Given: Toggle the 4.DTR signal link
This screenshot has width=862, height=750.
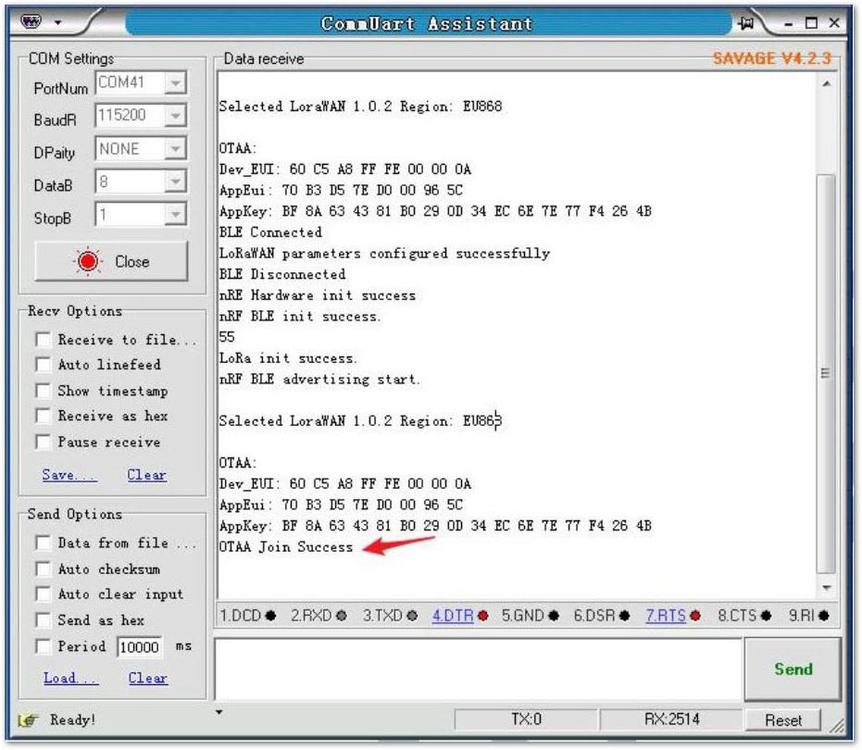Looking at the screenshot, I should click(452, 615).
